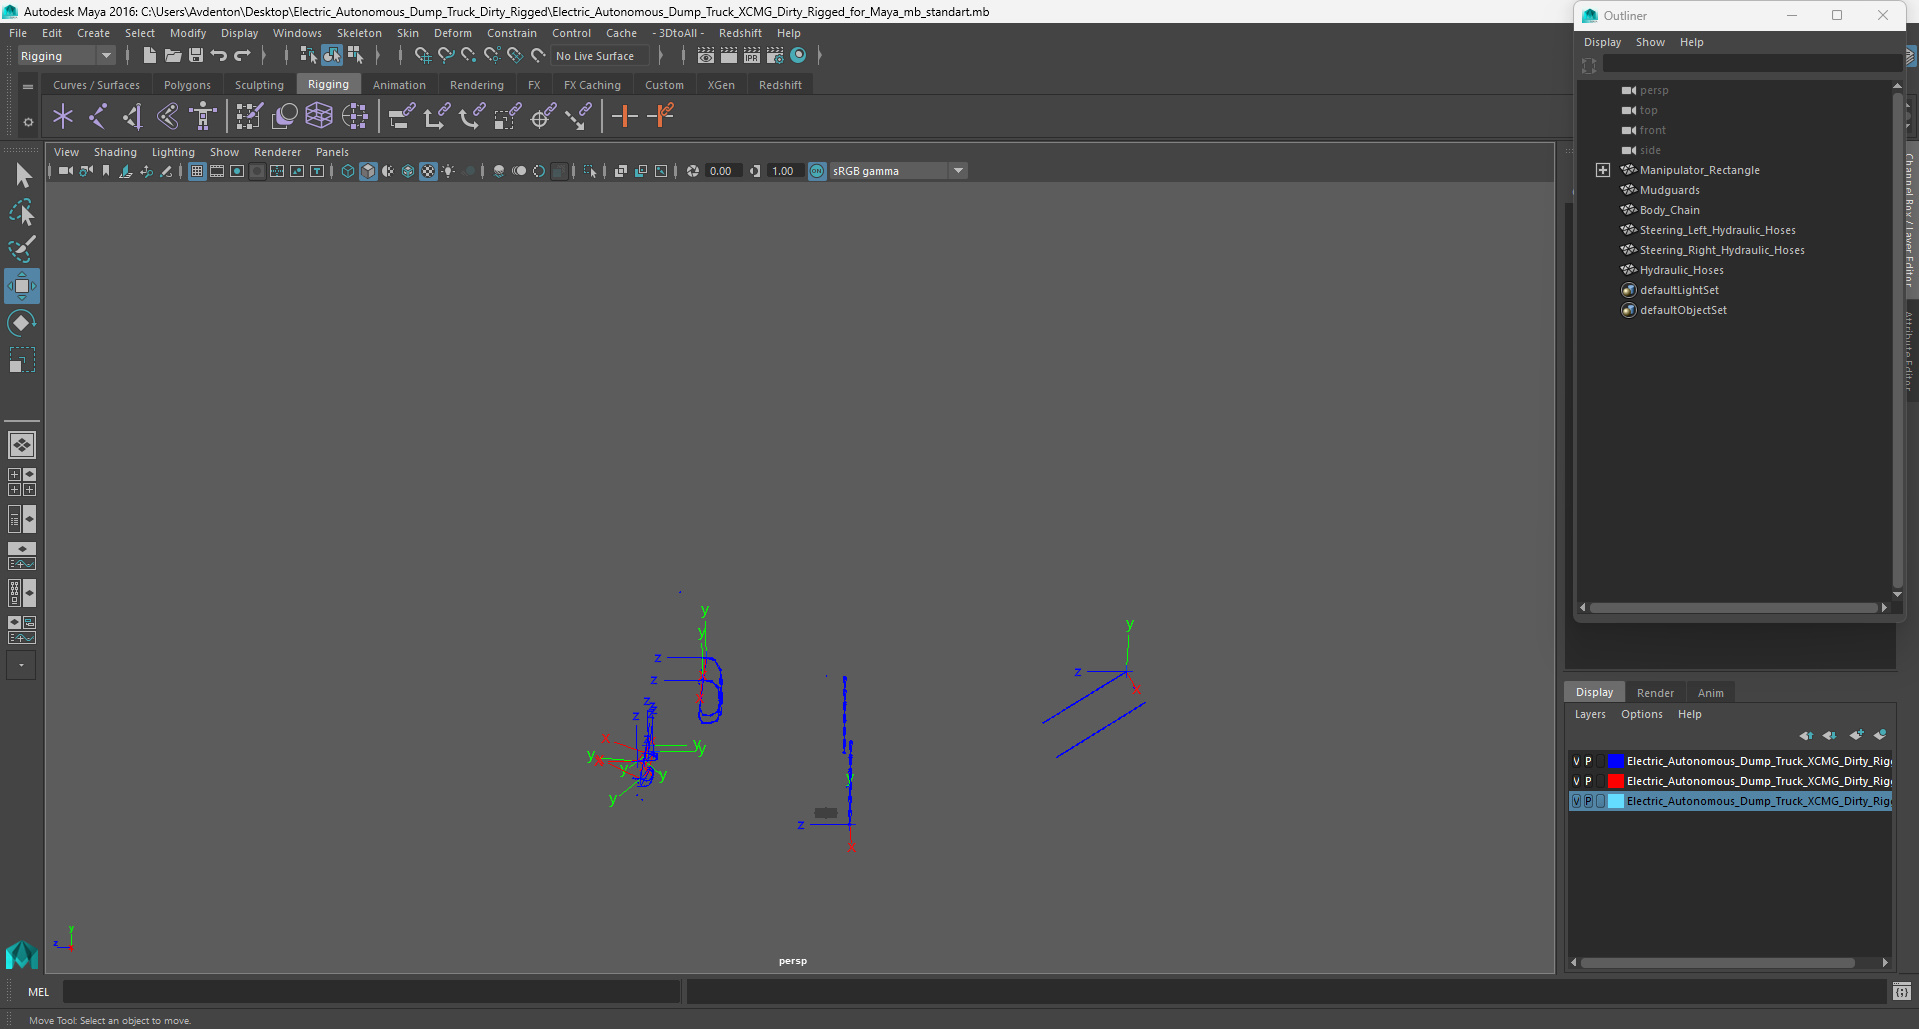Save the scene with the floppy icon

196,56
